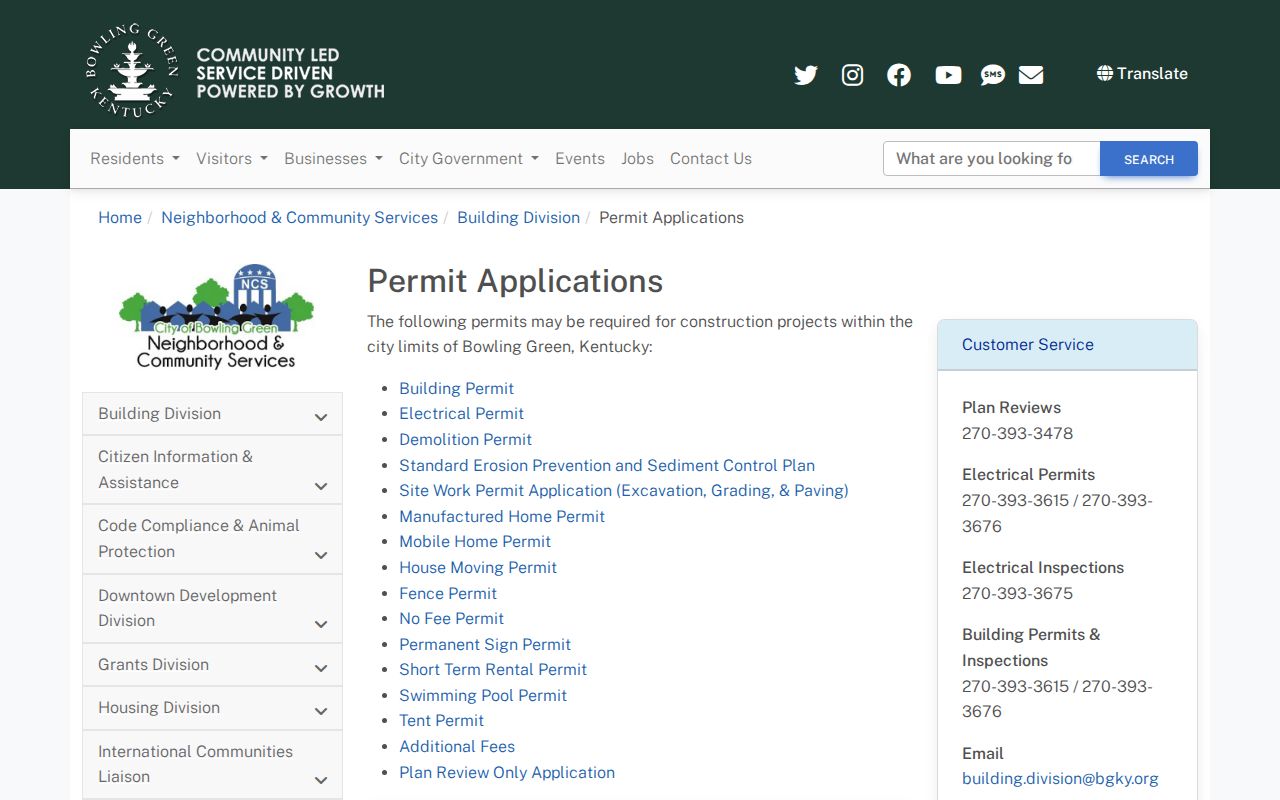The width and height of the screenshot is (1280, 800).
Task: Expand Code Compliance & Animal Protection section
Action: click(x=212, y=539)
